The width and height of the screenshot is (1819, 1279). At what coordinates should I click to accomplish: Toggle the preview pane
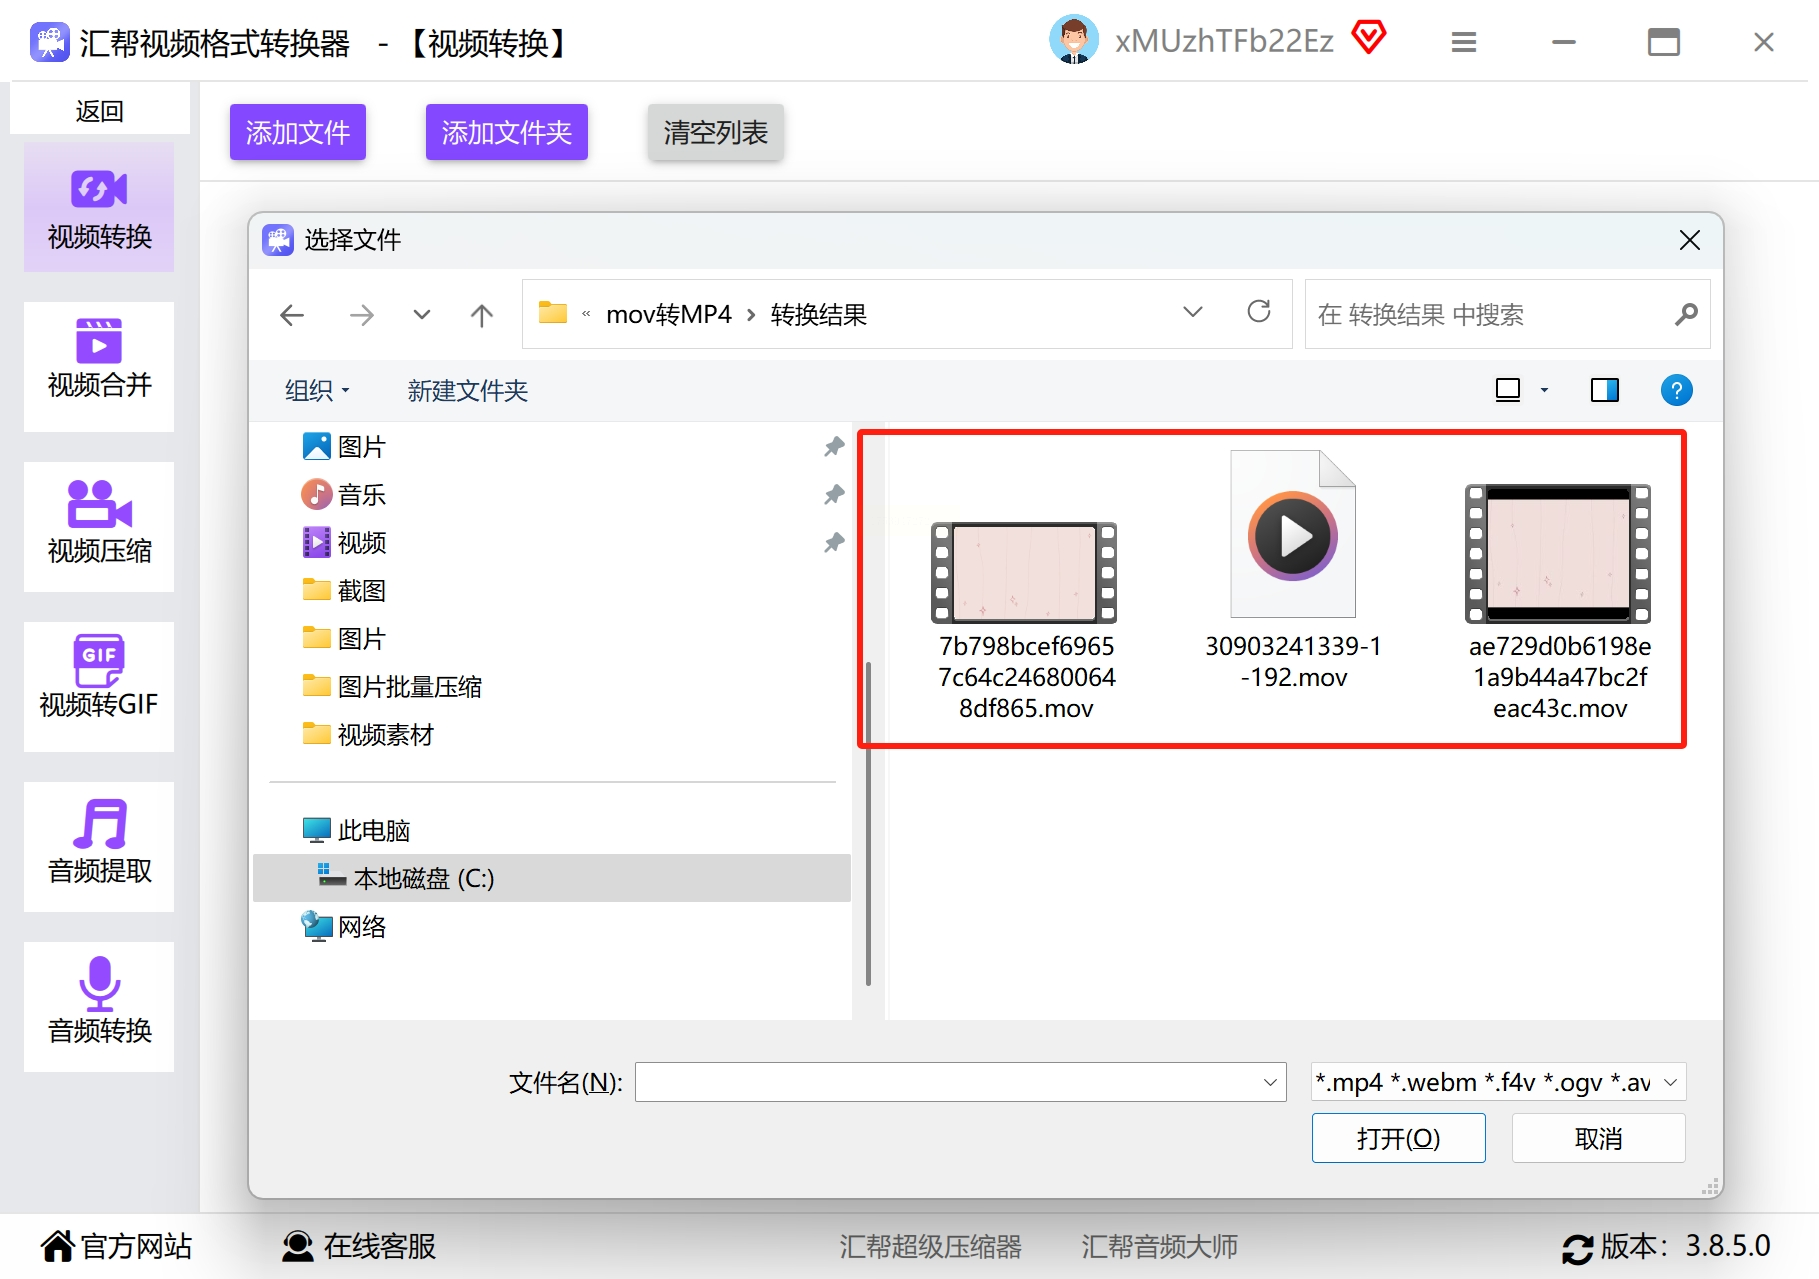1605,390
